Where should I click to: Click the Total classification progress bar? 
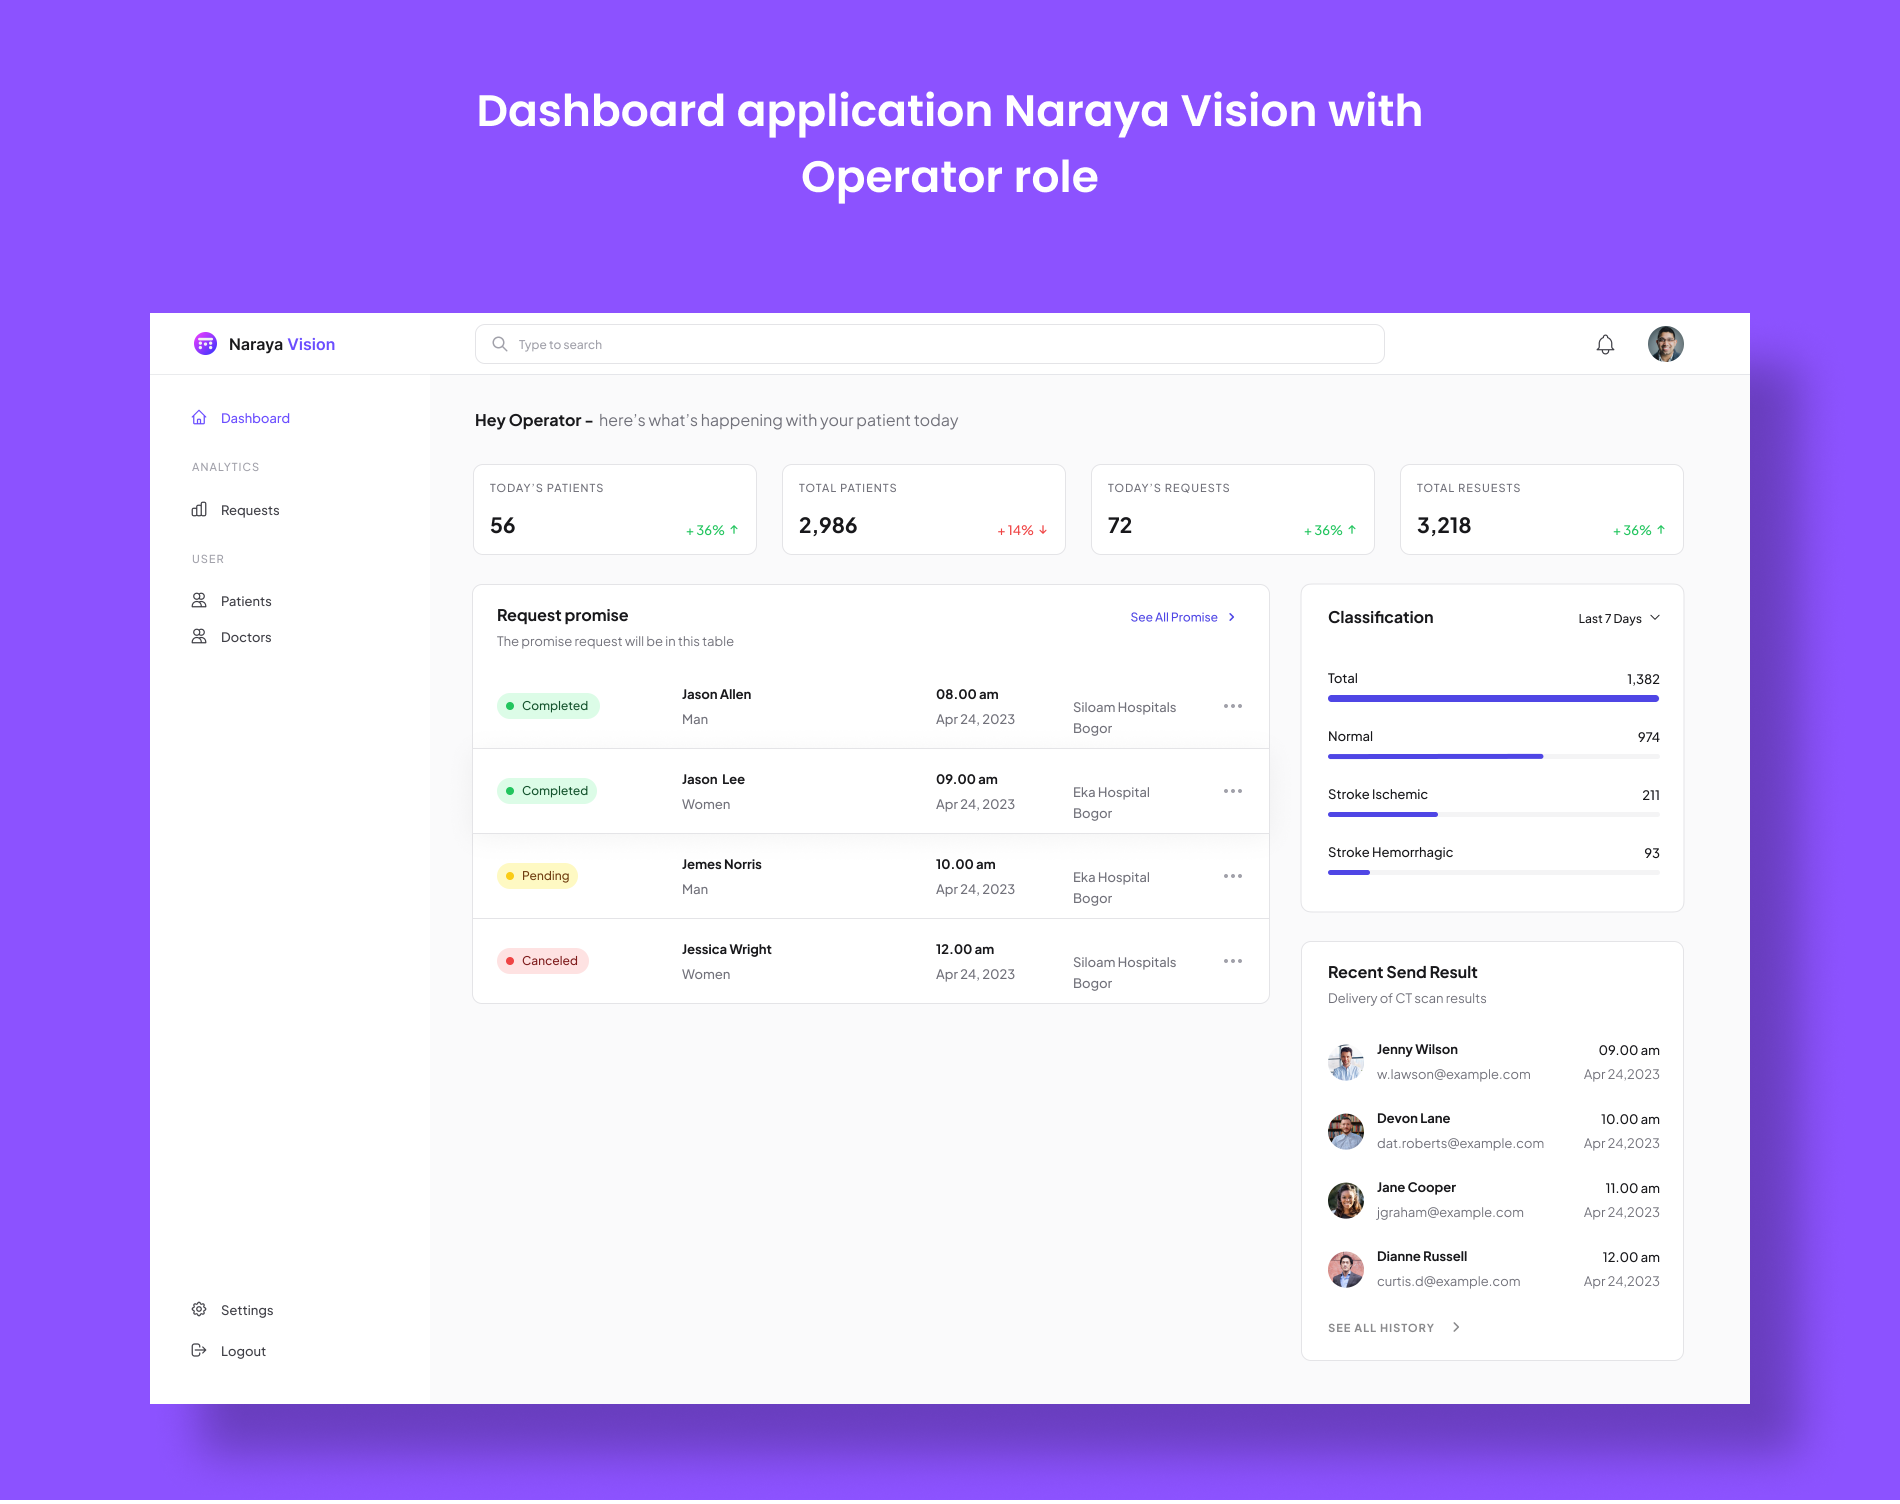point(1493,698)
